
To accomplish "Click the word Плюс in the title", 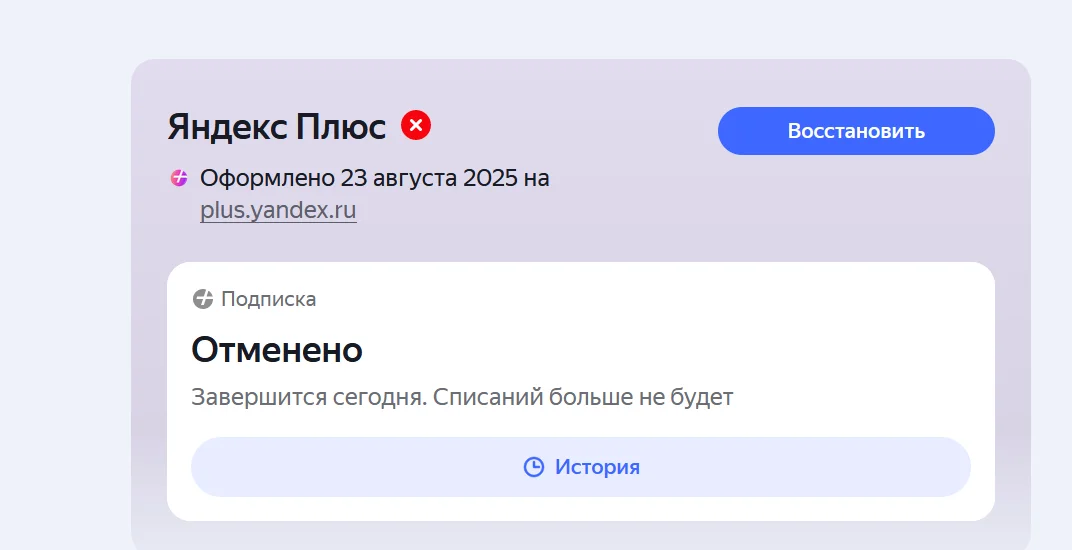I will (341, 127).
